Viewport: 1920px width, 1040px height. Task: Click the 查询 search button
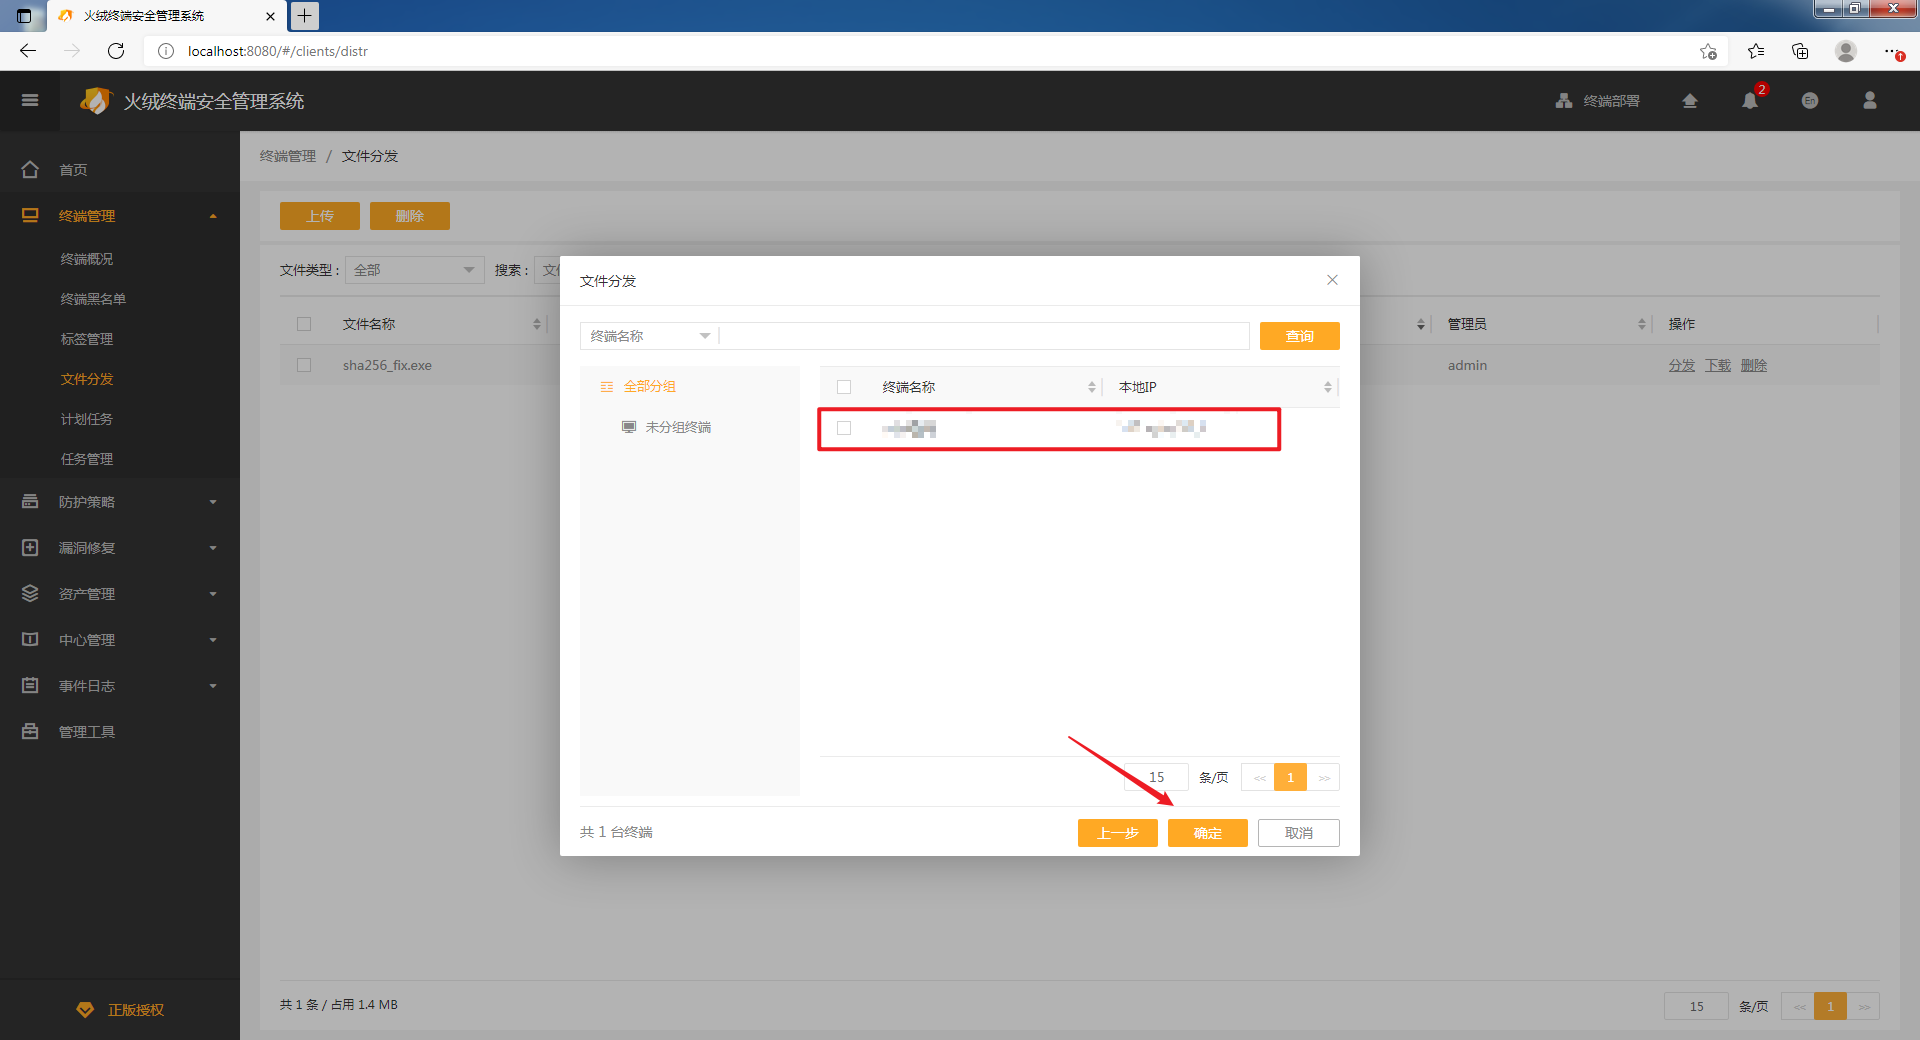tap(1299, 336)
